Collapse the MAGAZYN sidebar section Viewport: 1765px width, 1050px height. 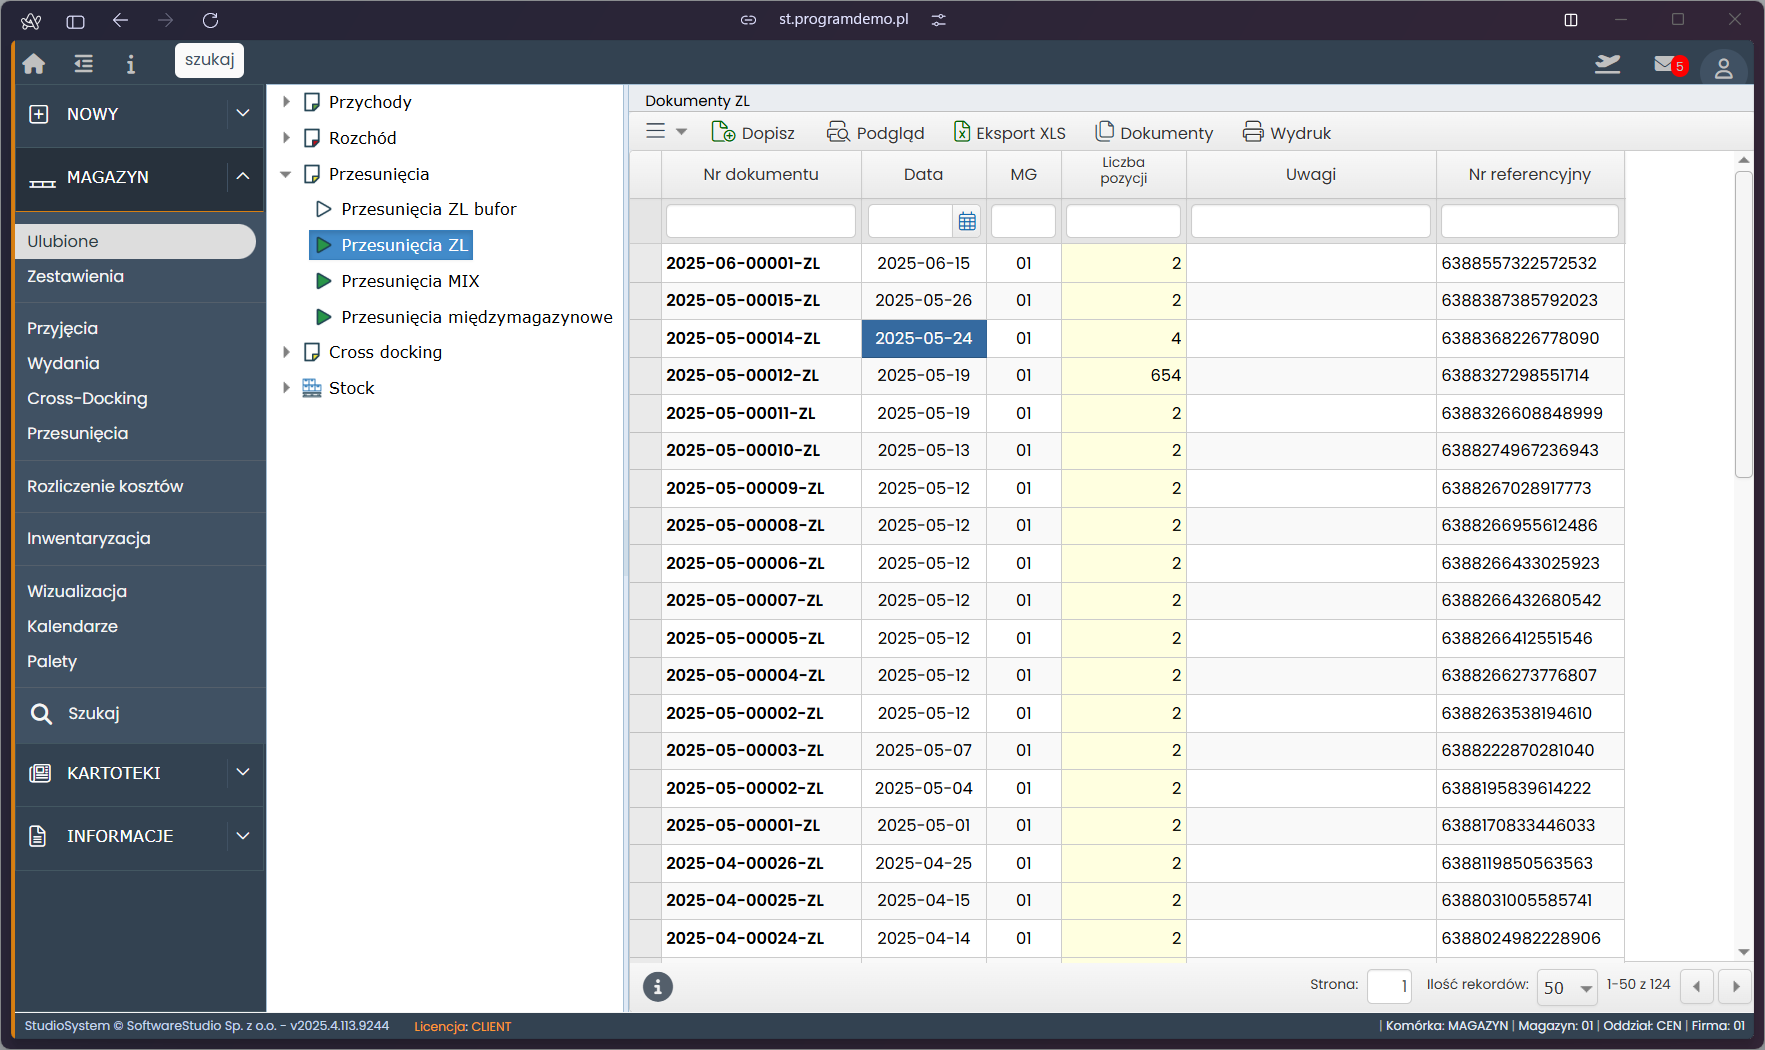tap(242, 177)
